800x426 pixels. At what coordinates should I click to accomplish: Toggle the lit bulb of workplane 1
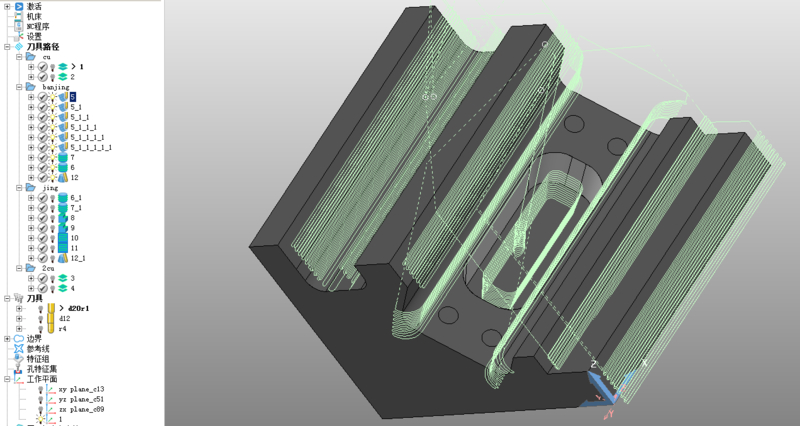pyautogui.click(x=41, y=419)
